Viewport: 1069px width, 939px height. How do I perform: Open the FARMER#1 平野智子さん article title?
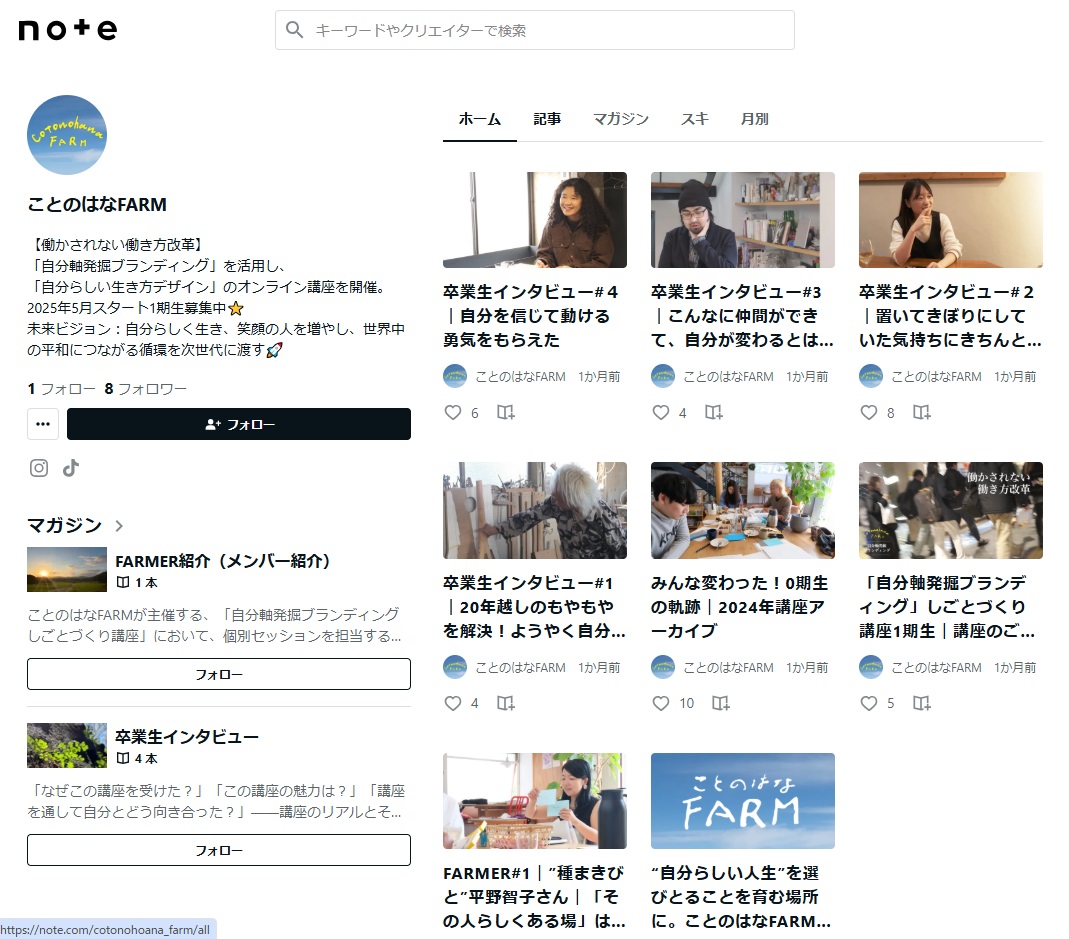[534, 897]
